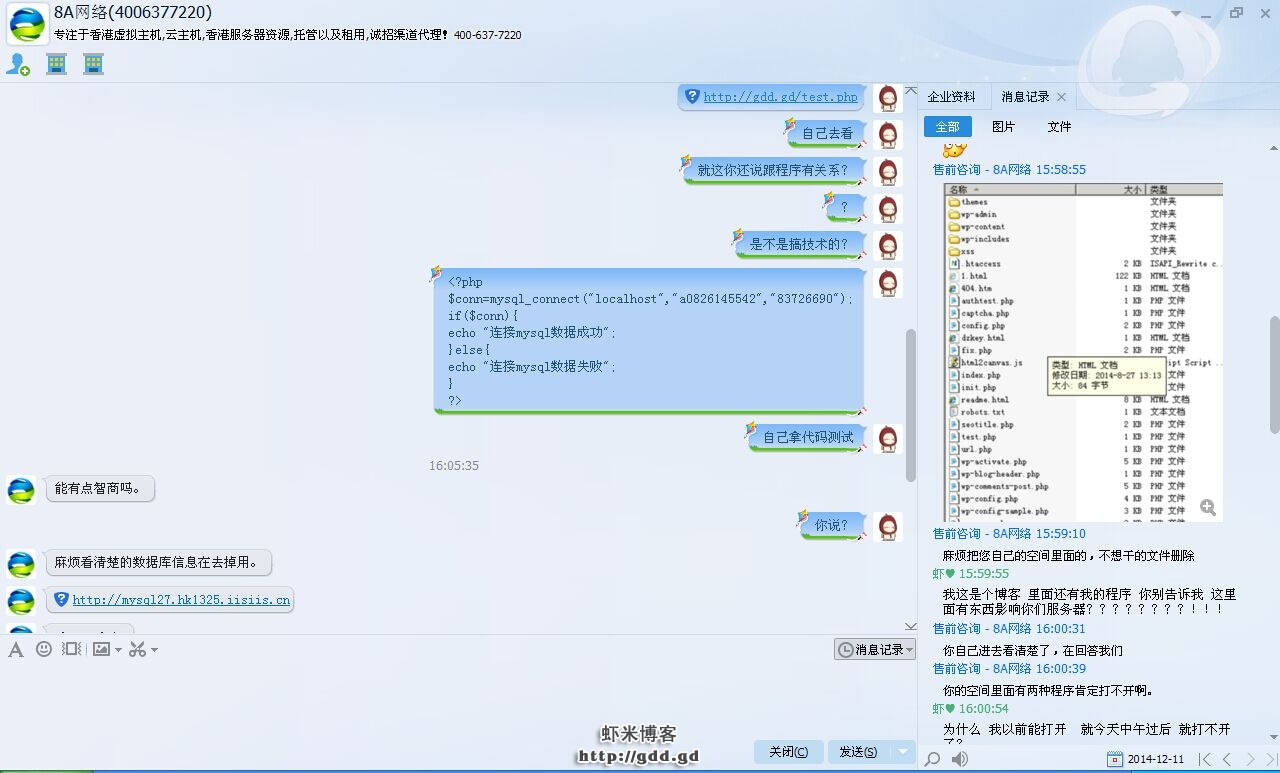Go to previous page of message history
The height and width of the screenshot is (773, 1280).
(x=1227, y=759)
